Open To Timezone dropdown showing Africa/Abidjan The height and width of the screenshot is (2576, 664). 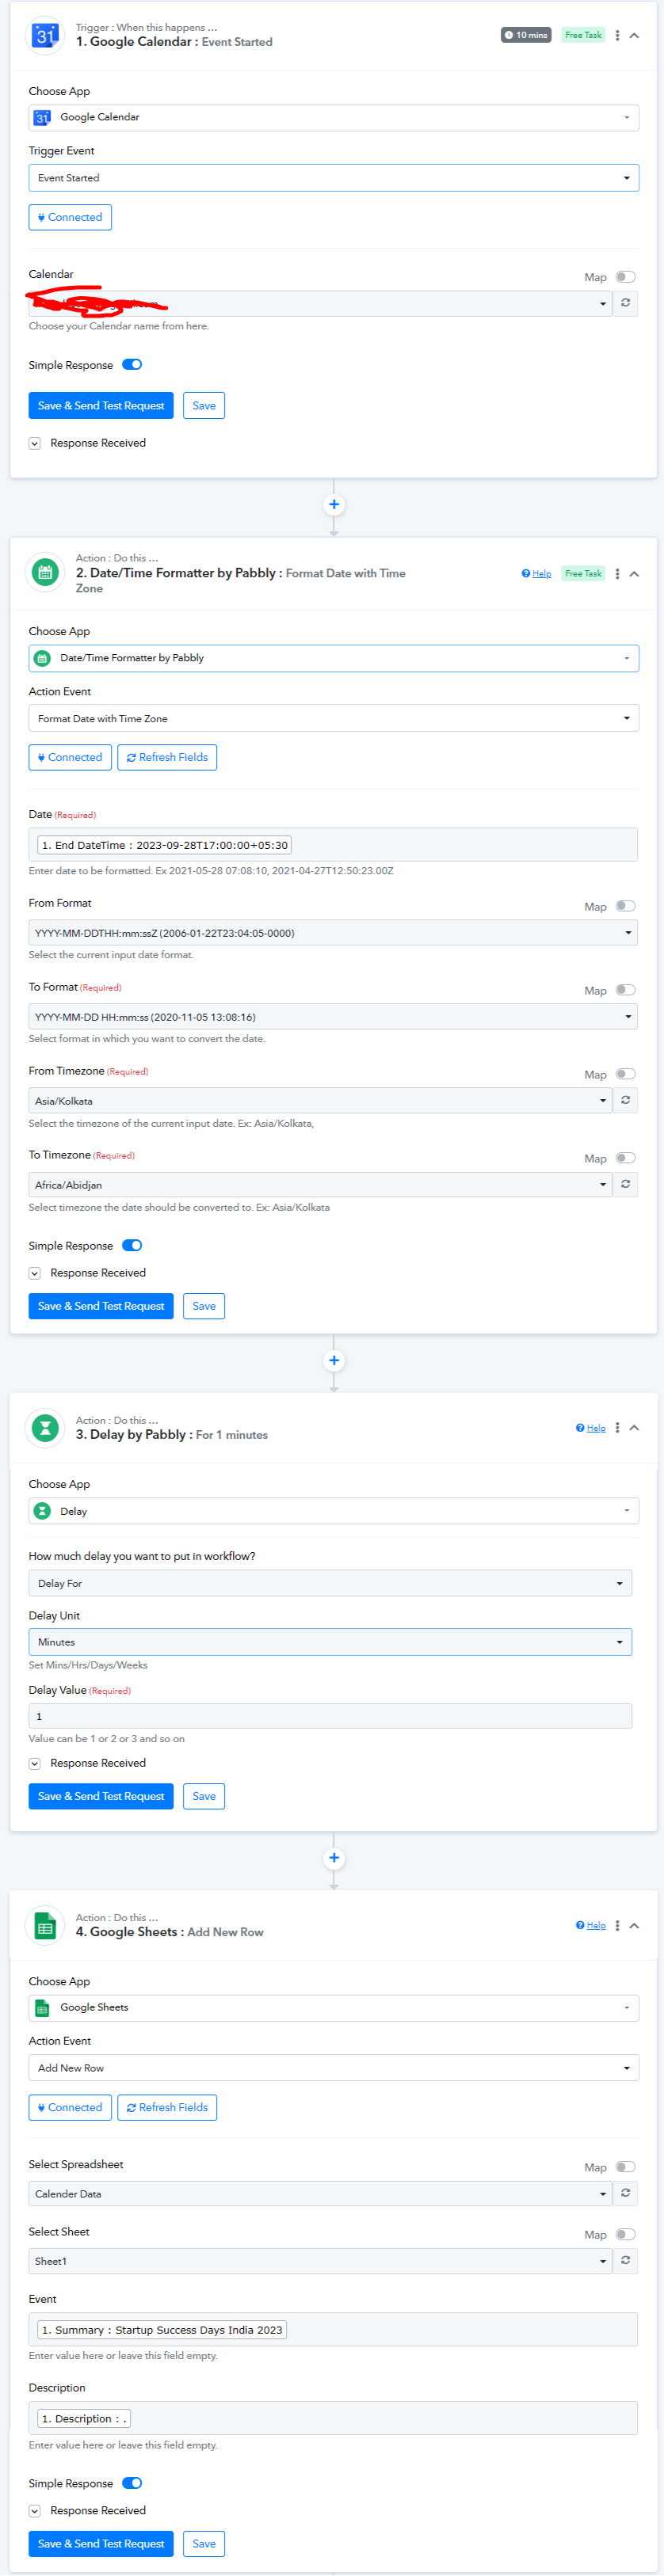(320, 1184)
